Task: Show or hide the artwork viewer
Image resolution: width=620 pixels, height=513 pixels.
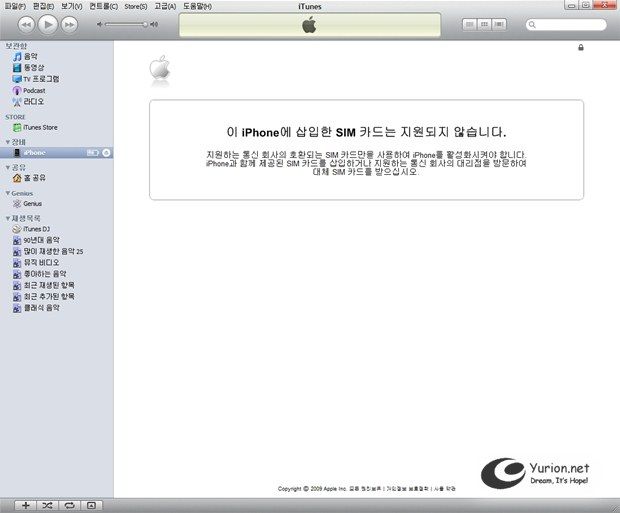Action: tap(91, 505)
